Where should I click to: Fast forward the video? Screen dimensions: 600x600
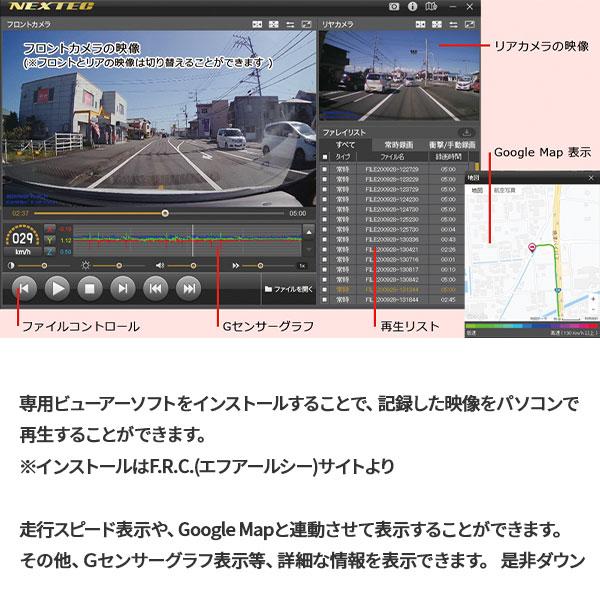(189, 289)
